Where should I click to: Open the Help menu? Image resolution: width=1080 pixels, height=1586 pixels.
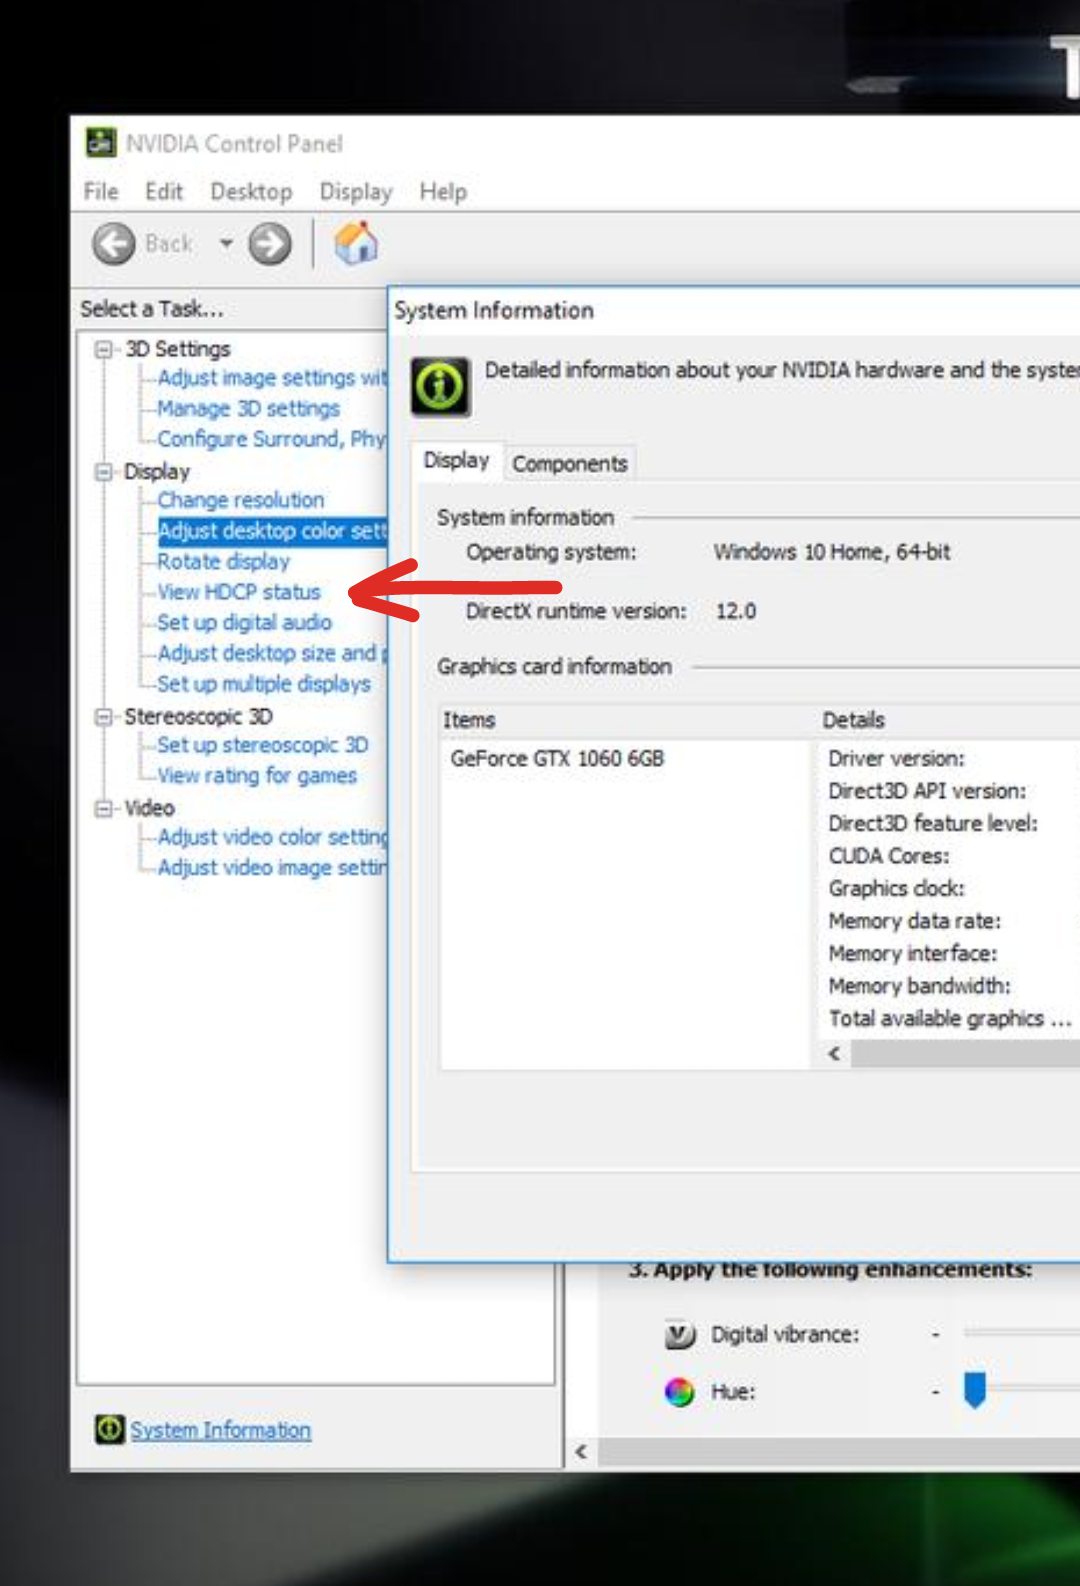tap(443, 191)
